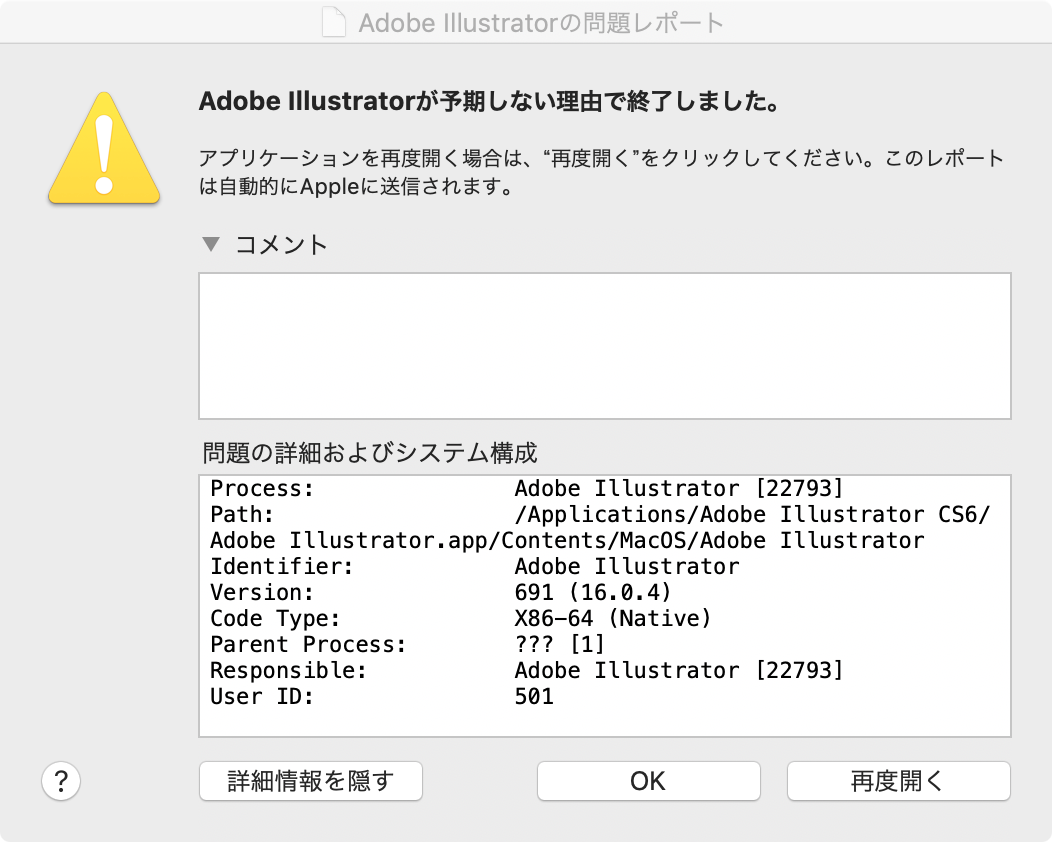Click the Code Type: X86-64 (Native) line

click(461, 619)
